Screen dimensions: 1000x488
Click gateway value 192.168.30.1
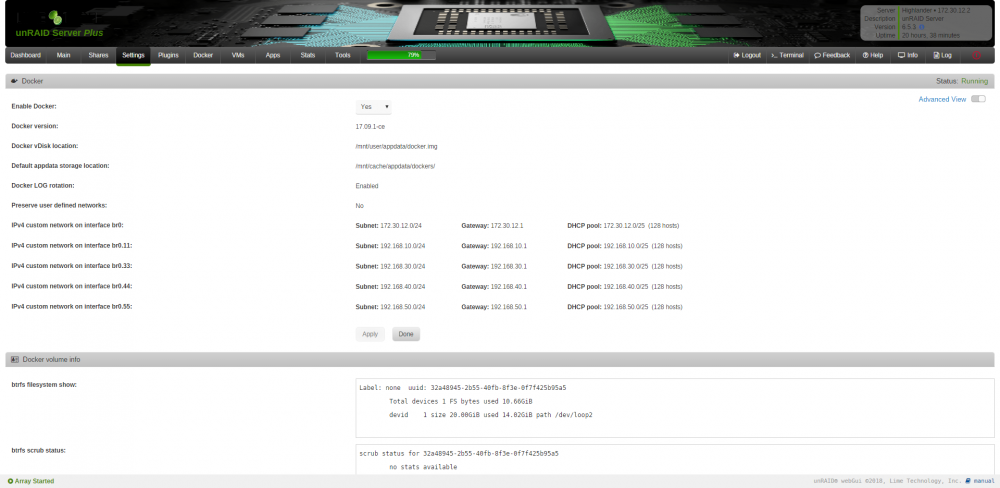coord(508,266)
